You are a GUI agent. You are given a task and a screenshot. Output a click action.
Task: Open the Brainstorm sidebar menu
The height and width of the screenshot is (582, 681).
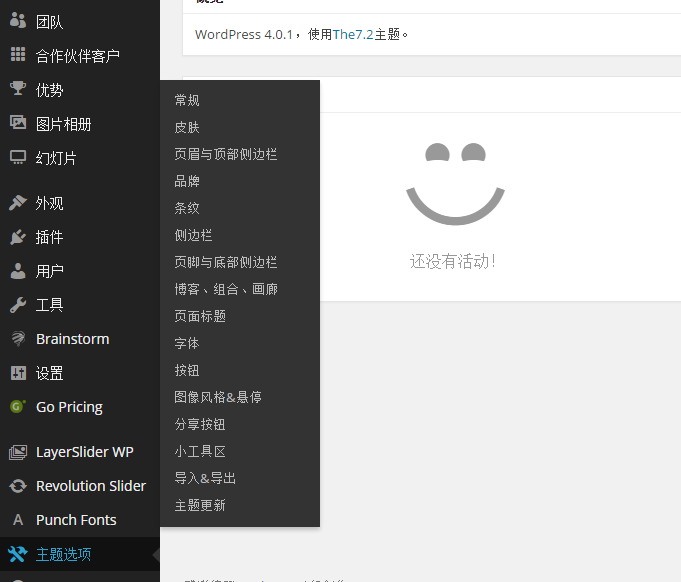(x=72, y=339)
